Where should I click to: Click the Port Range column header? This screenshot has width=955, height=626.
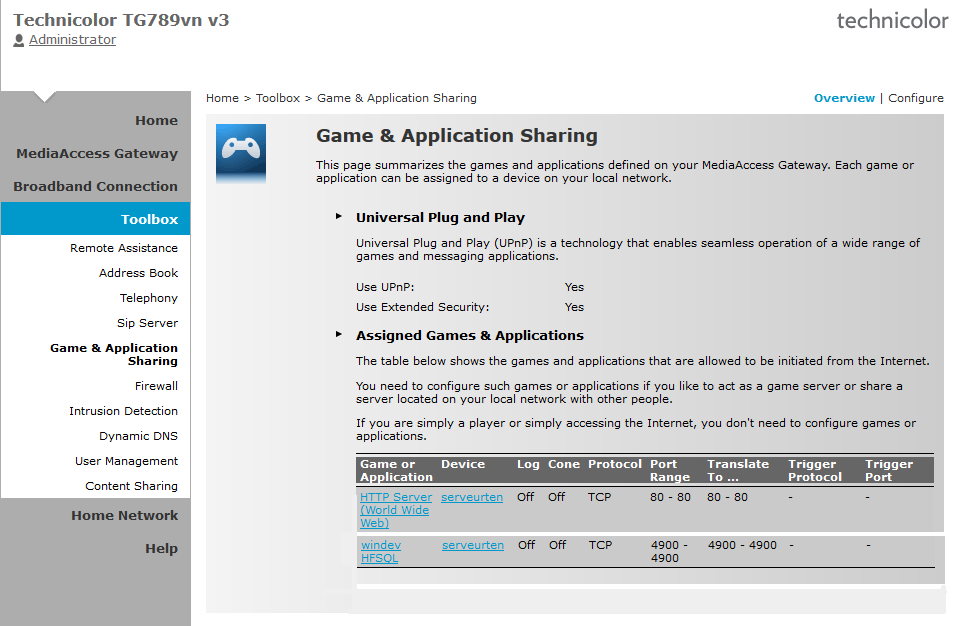tap(670, 470)
